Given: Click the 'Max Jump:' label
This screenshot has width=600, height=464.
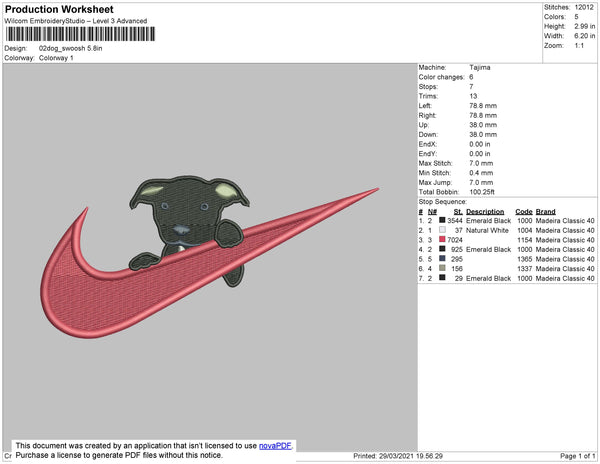Looking at the screenshot, I should (x=435, y=182).
